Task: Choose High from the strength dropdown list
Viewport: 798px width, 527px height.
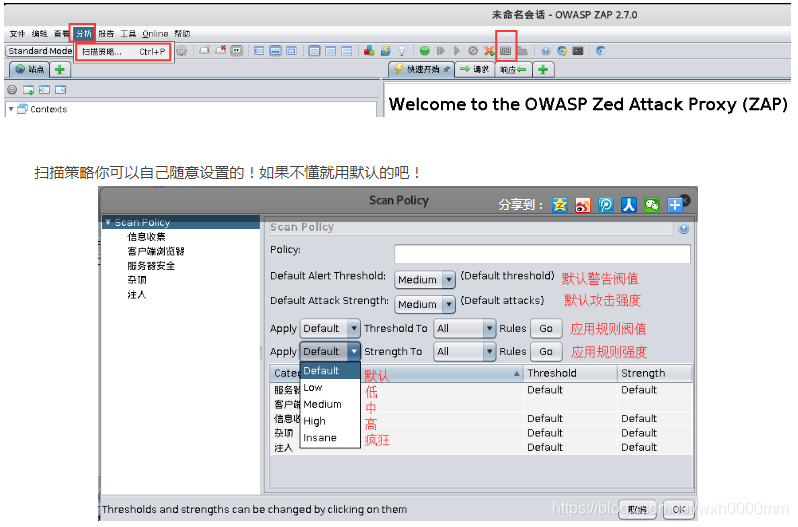Action: (330, 421)
